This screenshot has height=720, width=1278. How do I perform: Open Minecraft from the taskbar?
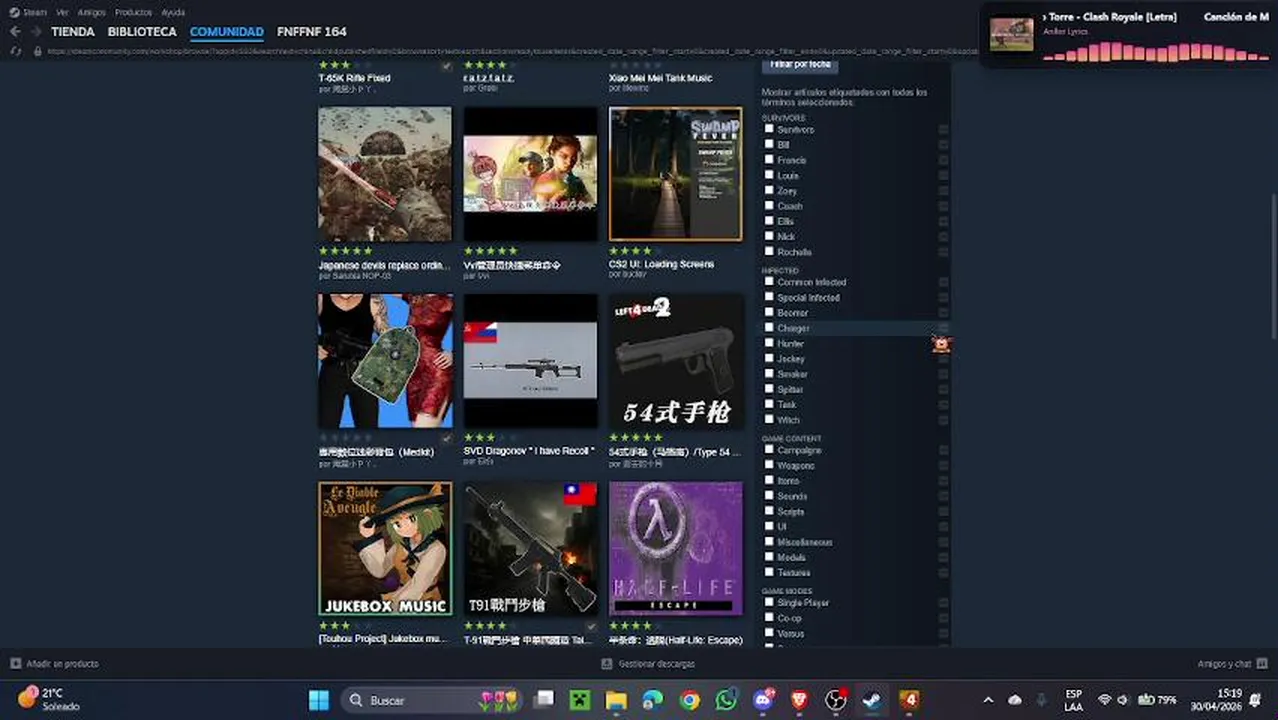tap(580, 700)
